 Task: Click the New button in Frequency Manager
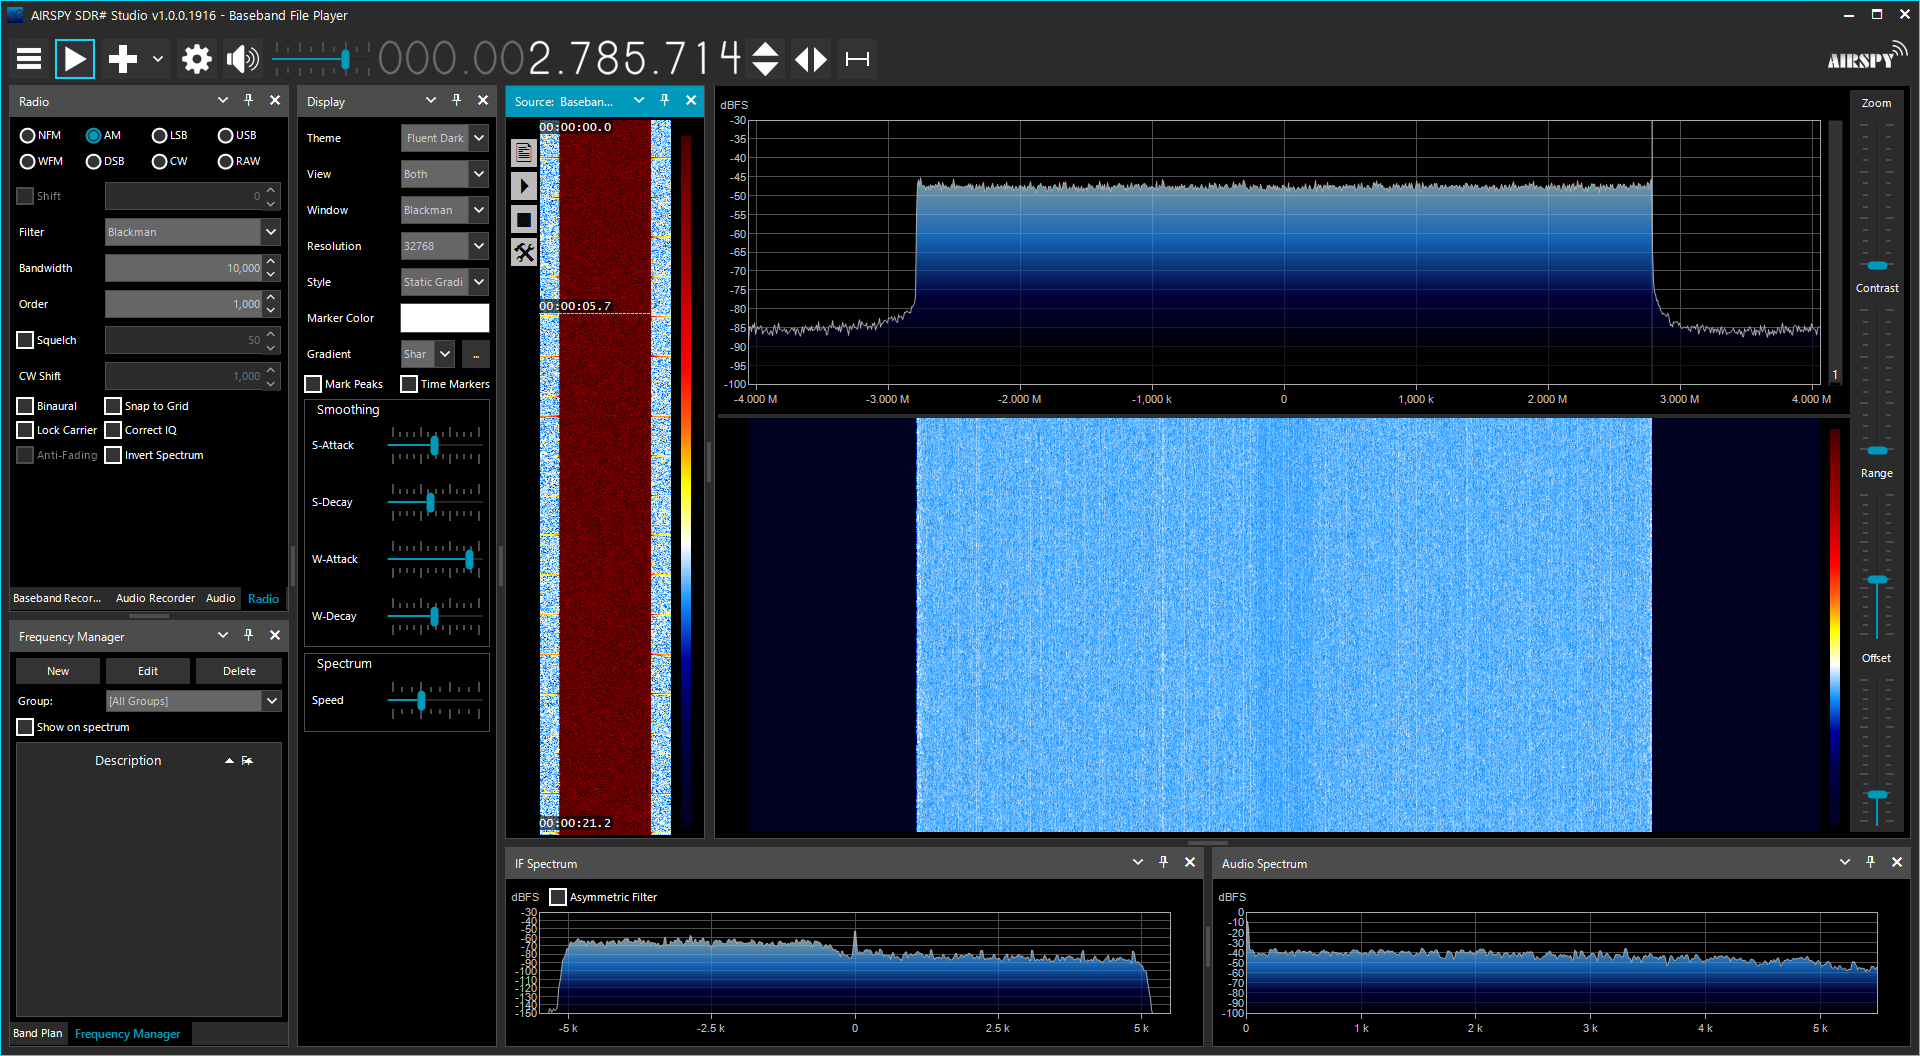coord(58,671)
